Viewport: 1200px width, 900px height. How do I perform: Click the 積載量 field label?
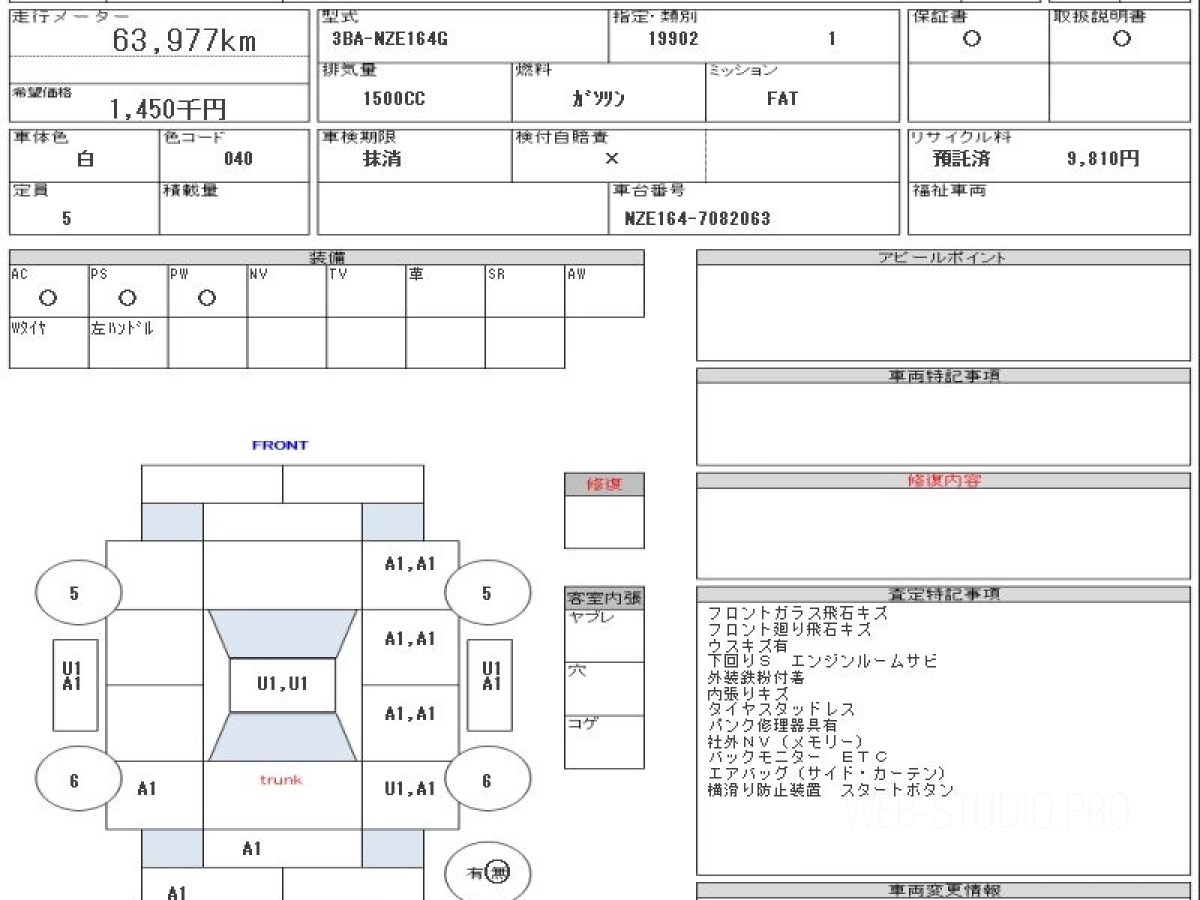point(190,191)
